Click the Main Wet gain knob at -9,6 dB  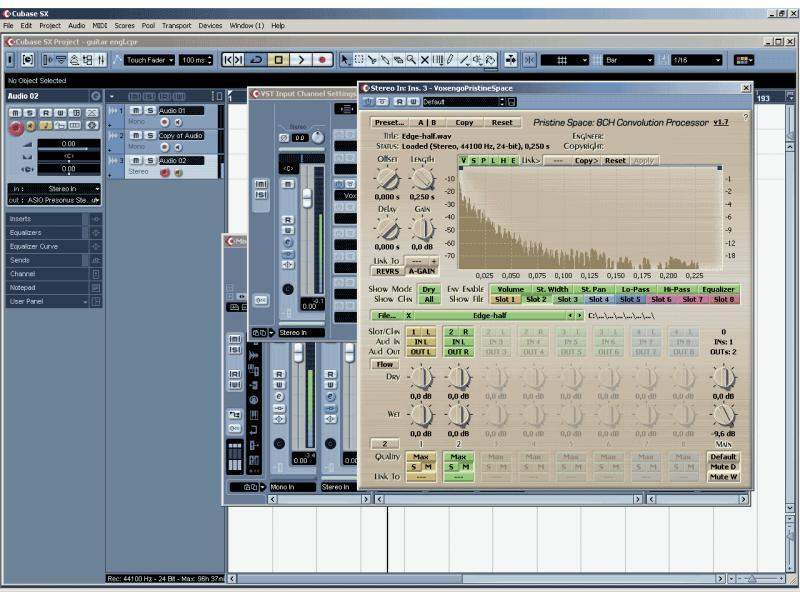[x=723, y=414]
